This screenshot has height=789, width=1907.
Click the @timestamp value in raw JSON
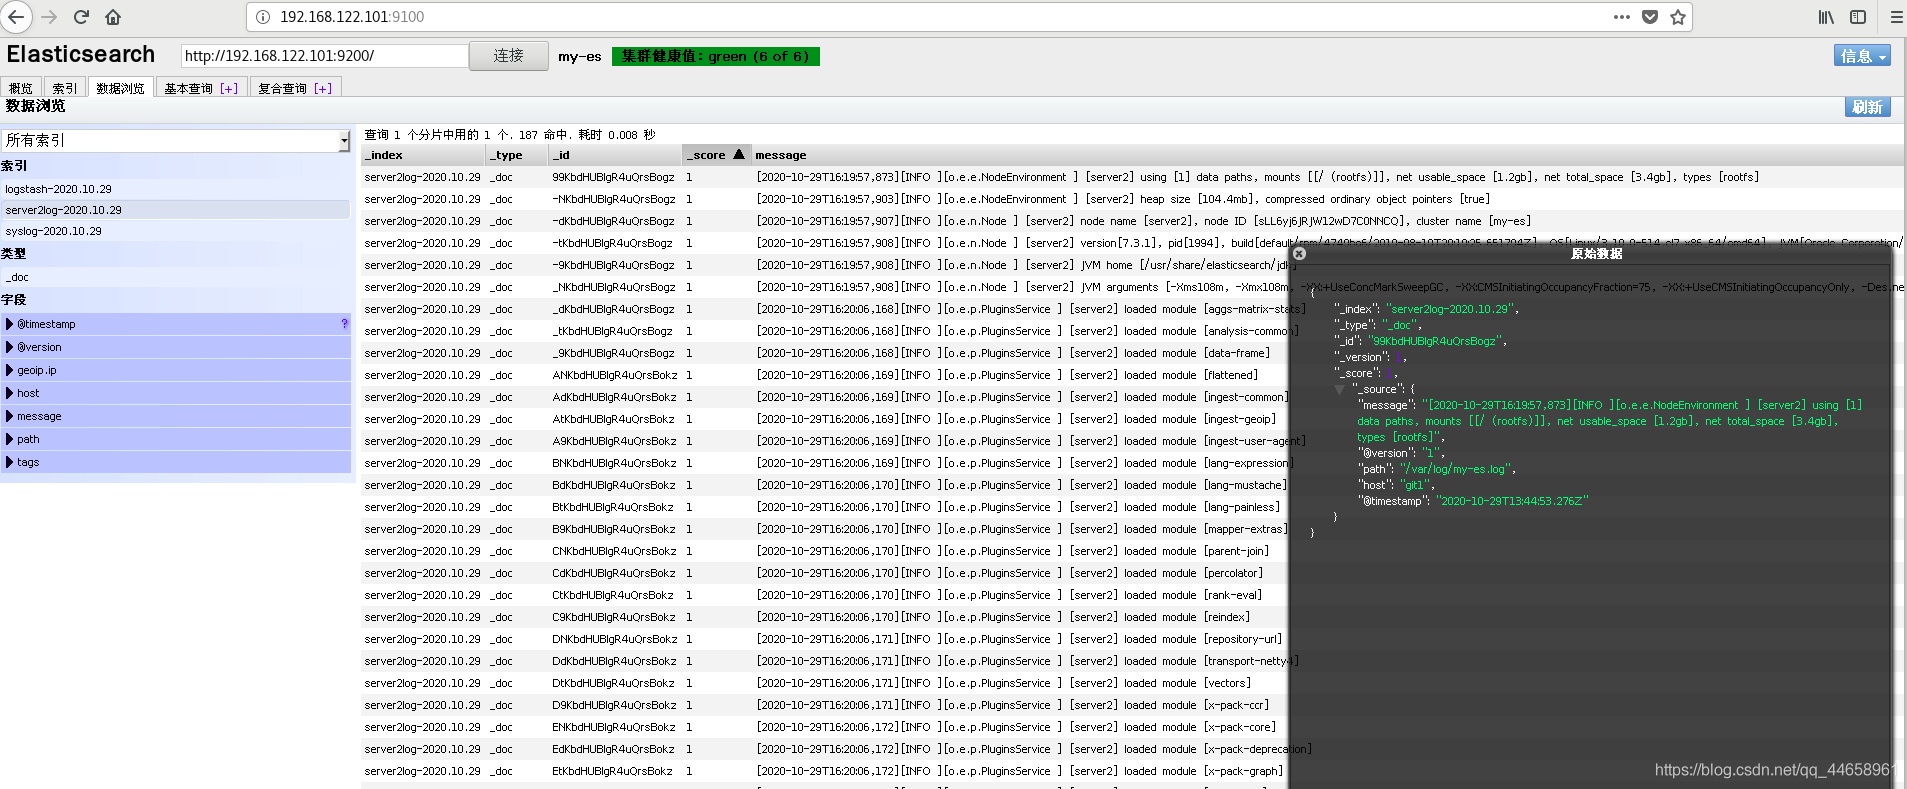point(1512,501)
